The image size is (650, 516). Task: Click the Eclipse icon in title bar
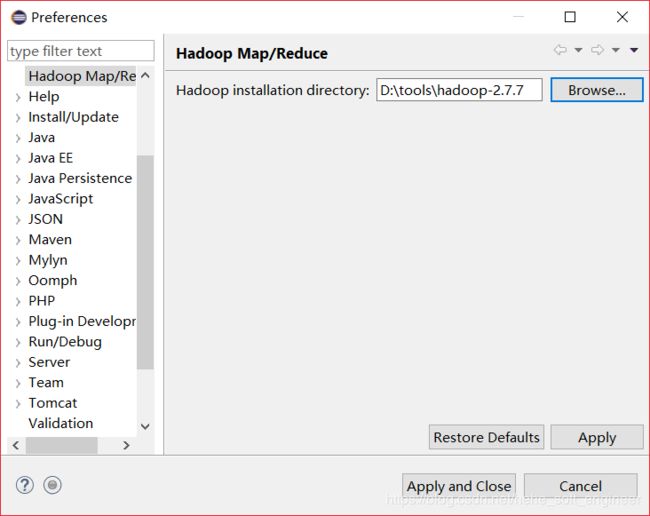pyautogui.click(x=19, y=17)
